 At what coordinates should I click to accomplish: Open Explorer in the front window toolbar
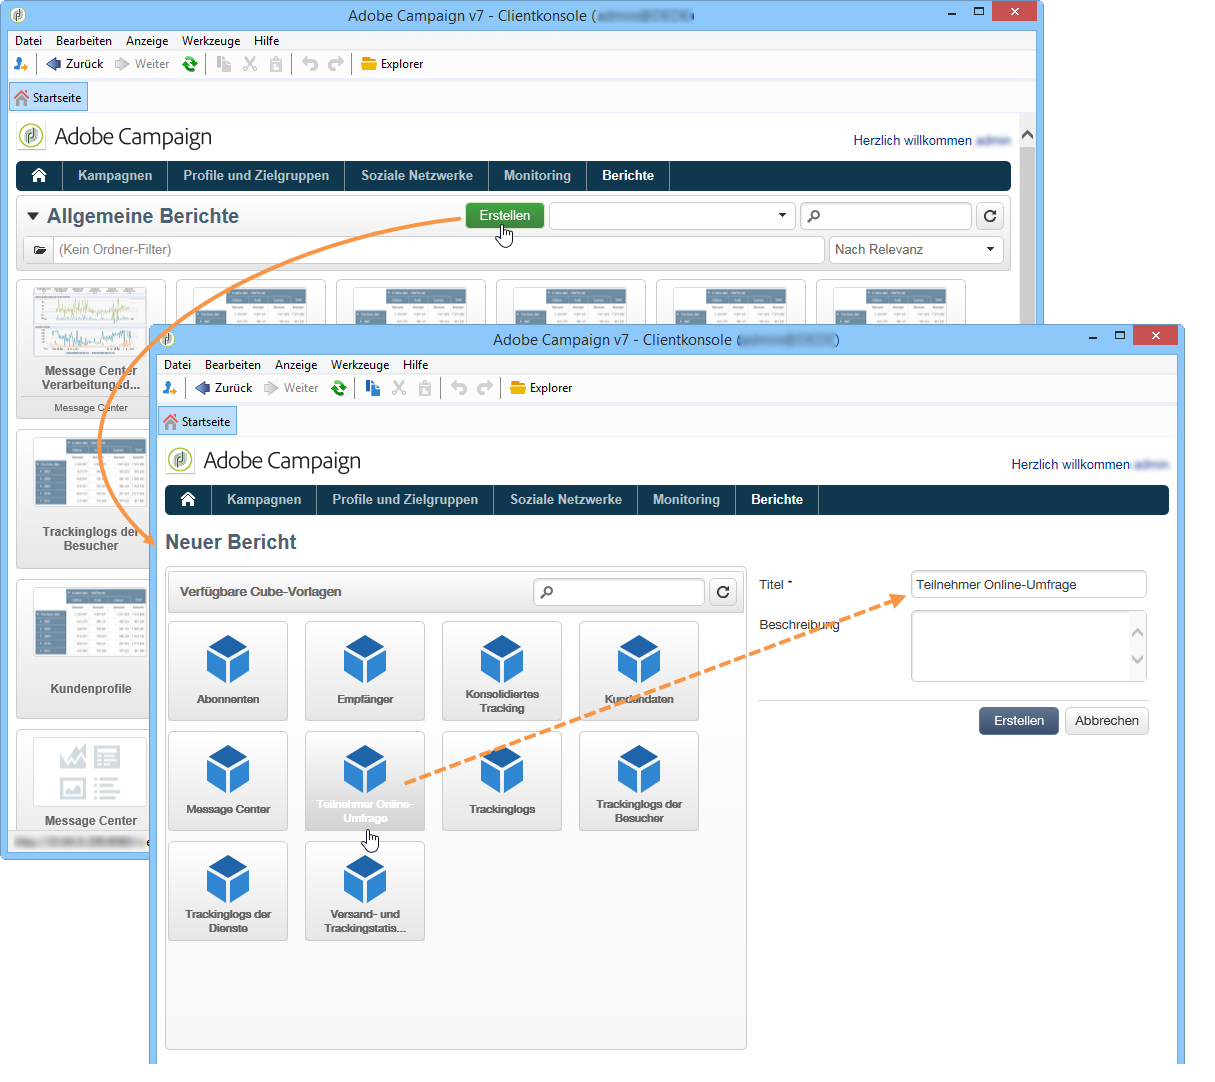click(541, 388)
